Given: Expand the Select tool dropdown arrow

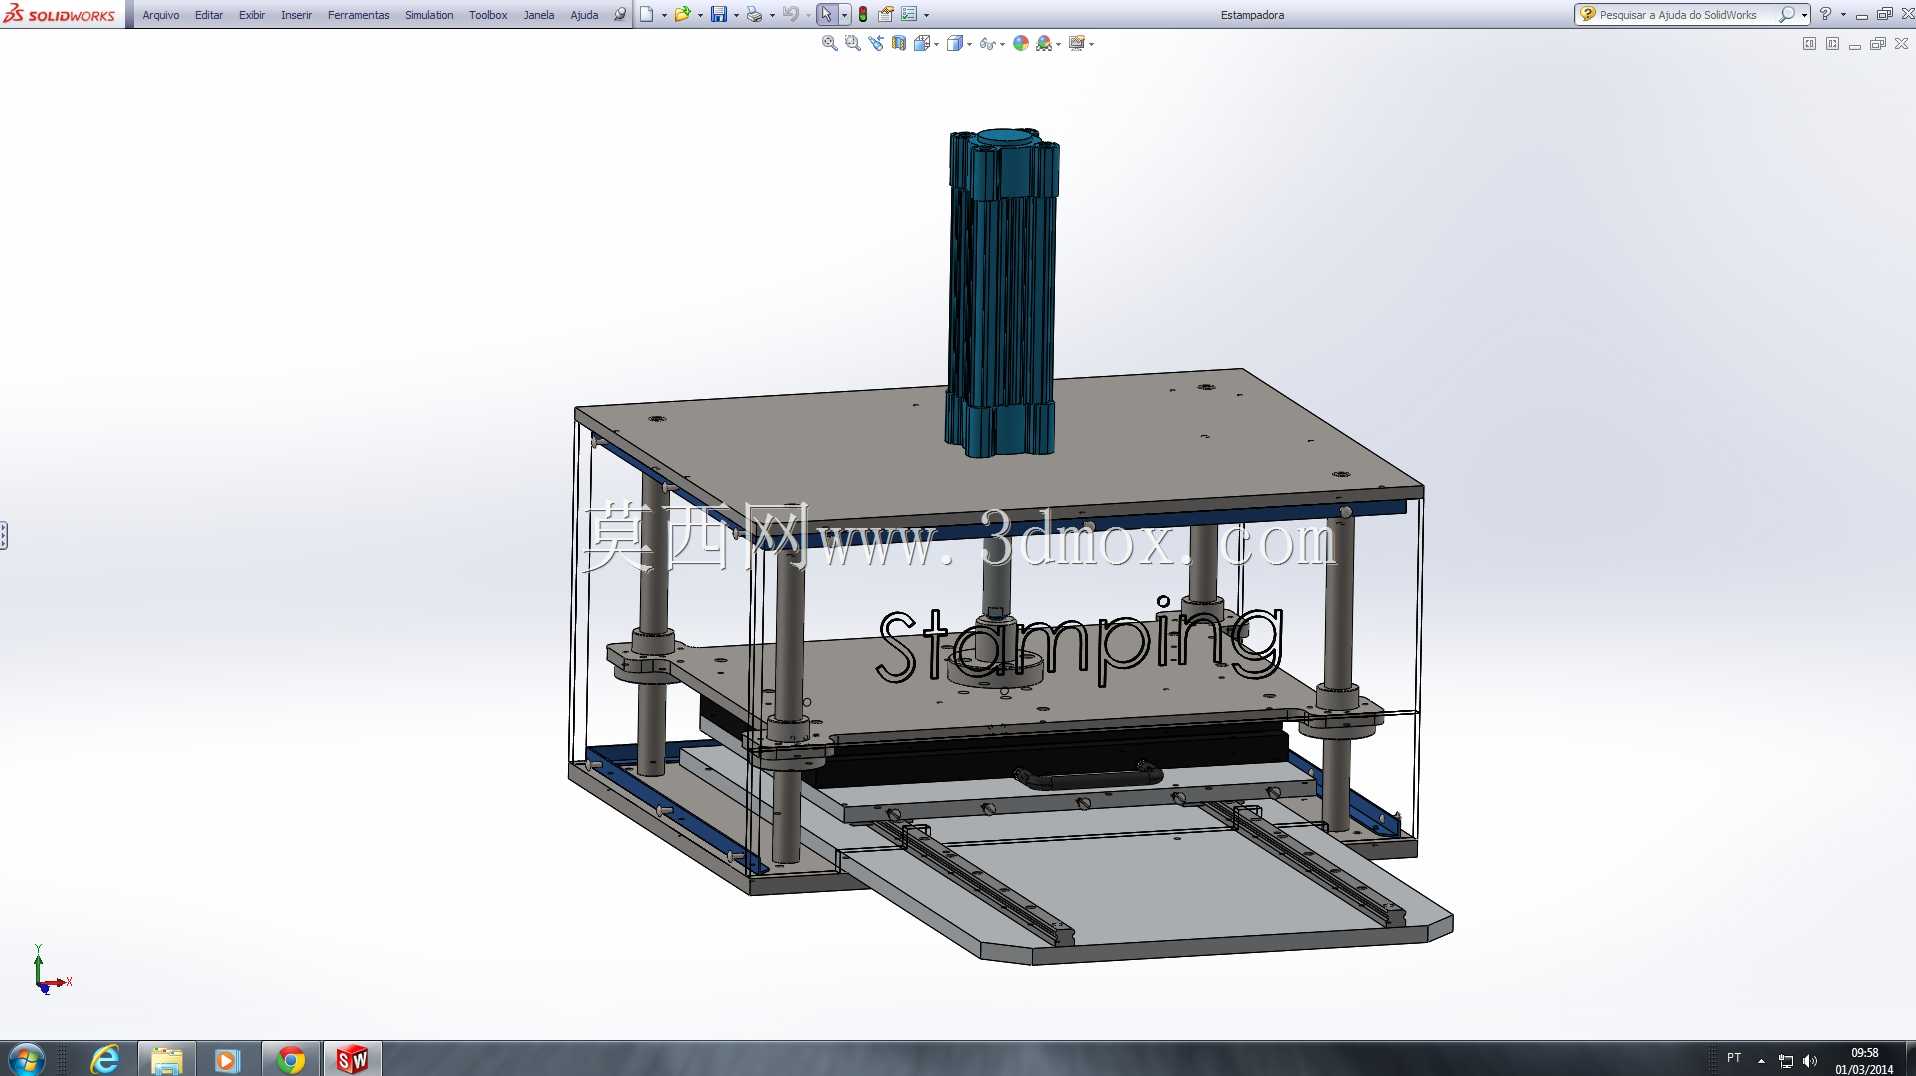Looking at the screenshot, I should pyautogui.click(x=844, y=15).
